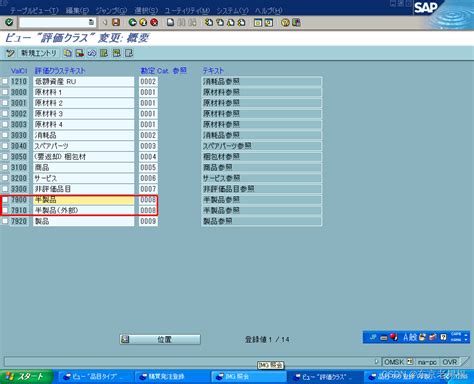
Task: Click the 半製品(外部) text field
Action: pos(83,210)
